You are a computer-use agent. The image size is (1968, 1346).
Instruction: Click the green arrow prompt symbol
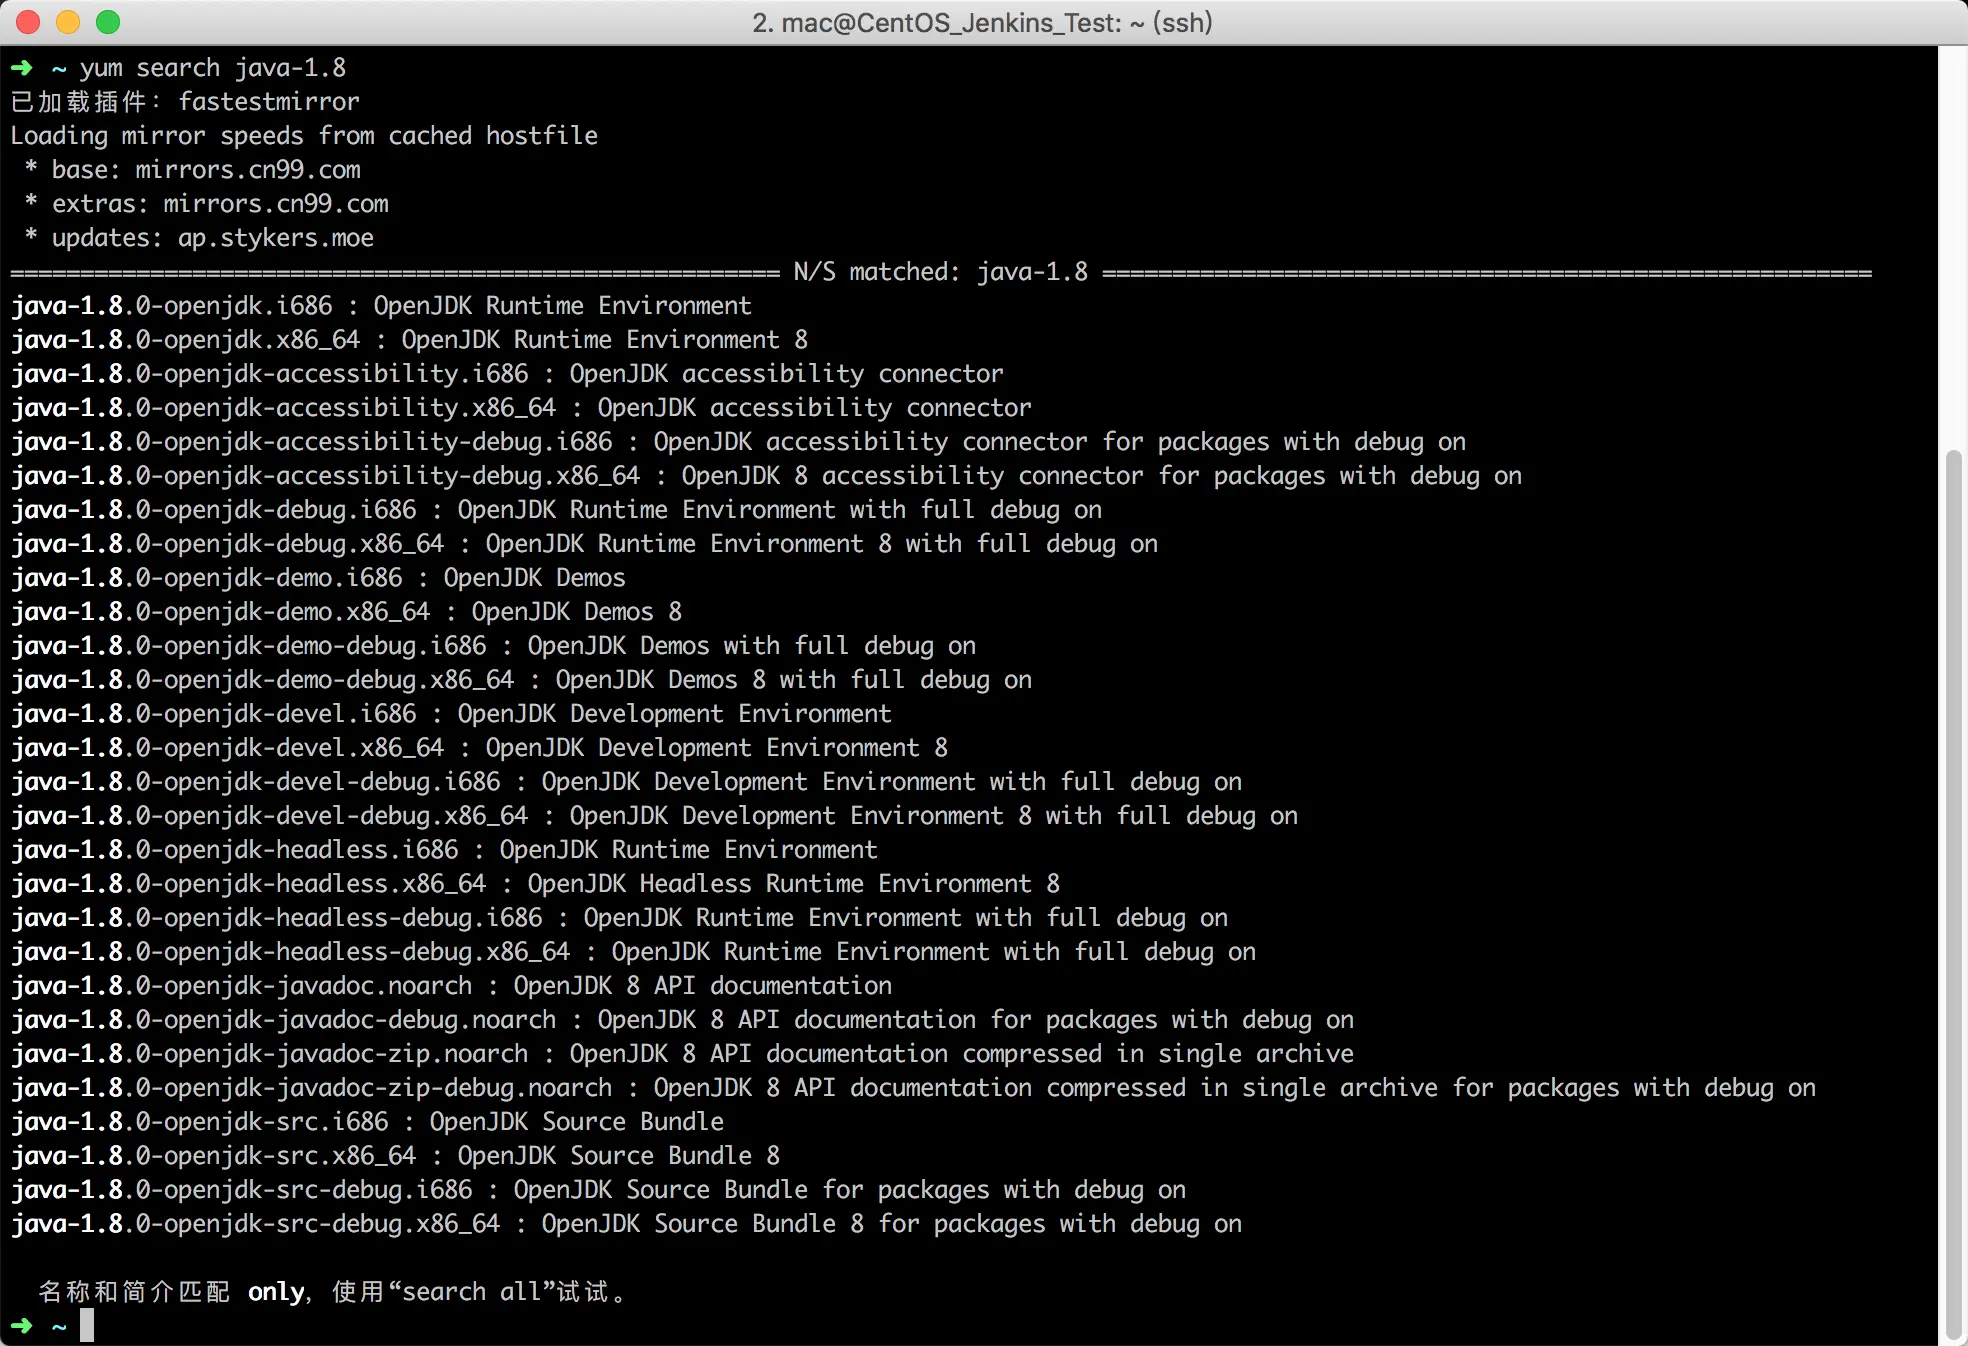(20, 67)
